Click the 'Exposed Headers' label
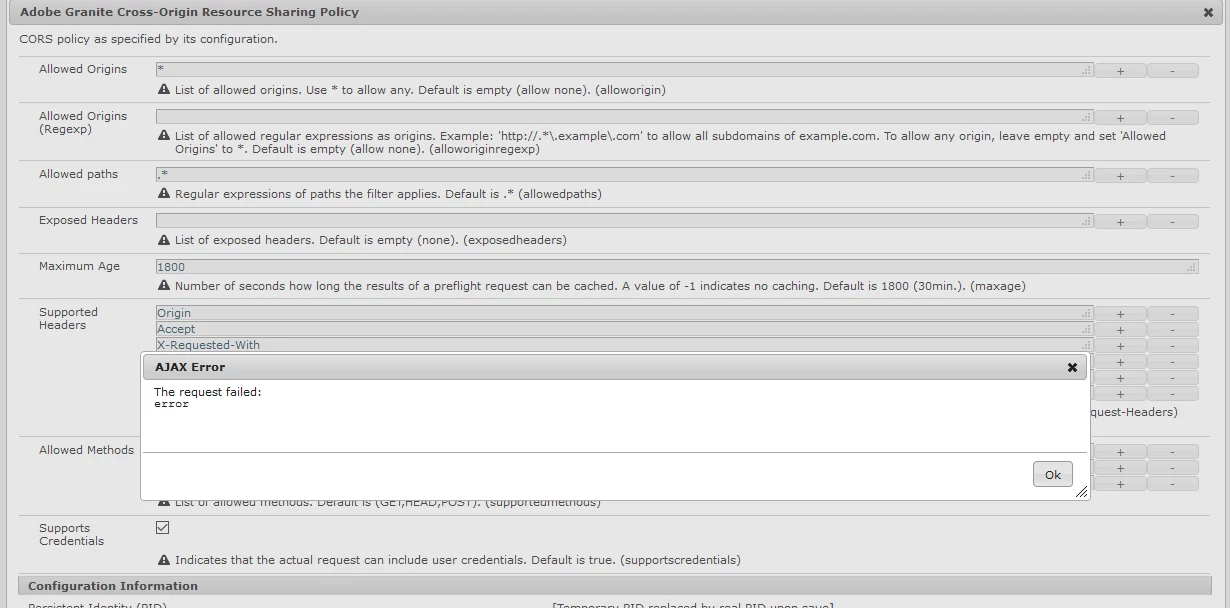 [88, 220]
